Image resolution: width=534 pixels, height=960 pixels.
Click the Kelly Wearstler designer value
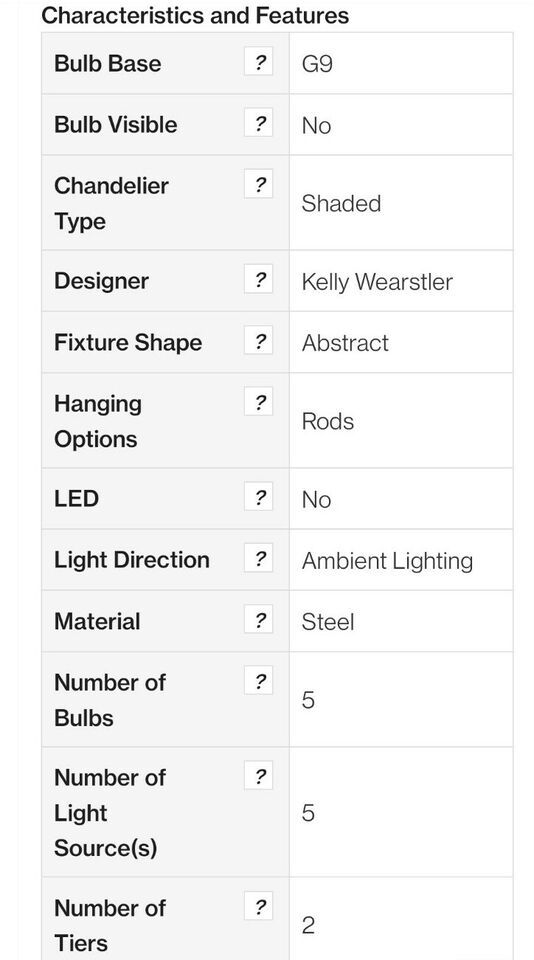tap(377, 282)
